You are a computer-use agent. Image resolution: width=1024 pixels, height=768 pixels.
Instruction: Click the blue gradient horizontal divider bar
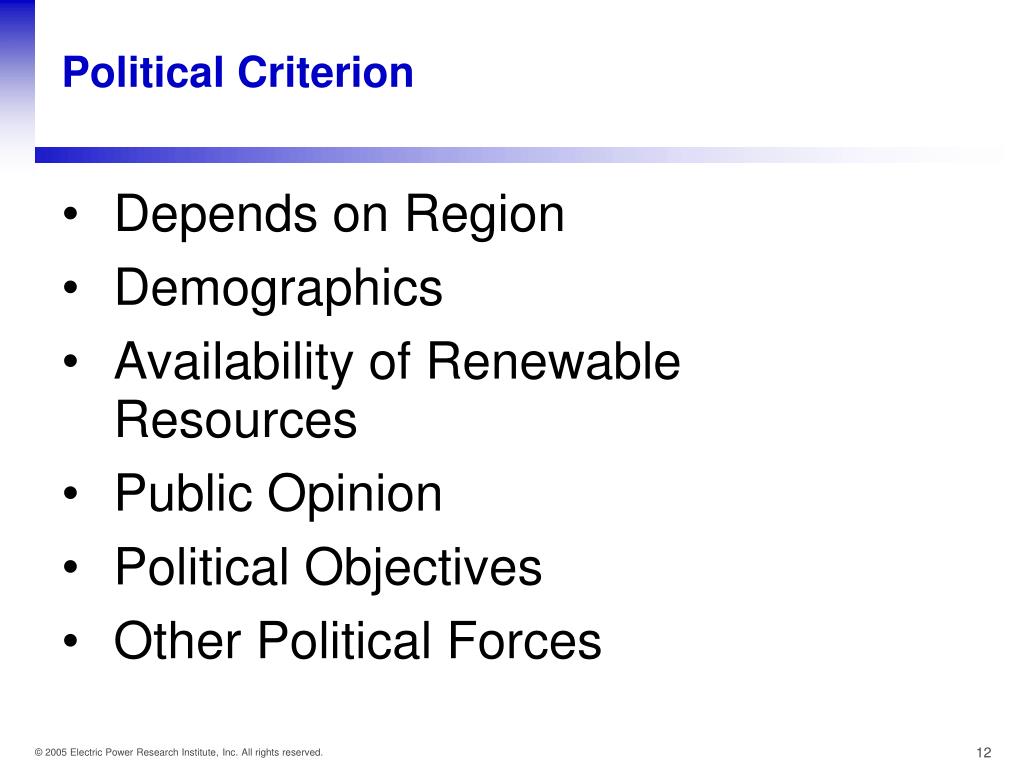click(x=519, y=155)
